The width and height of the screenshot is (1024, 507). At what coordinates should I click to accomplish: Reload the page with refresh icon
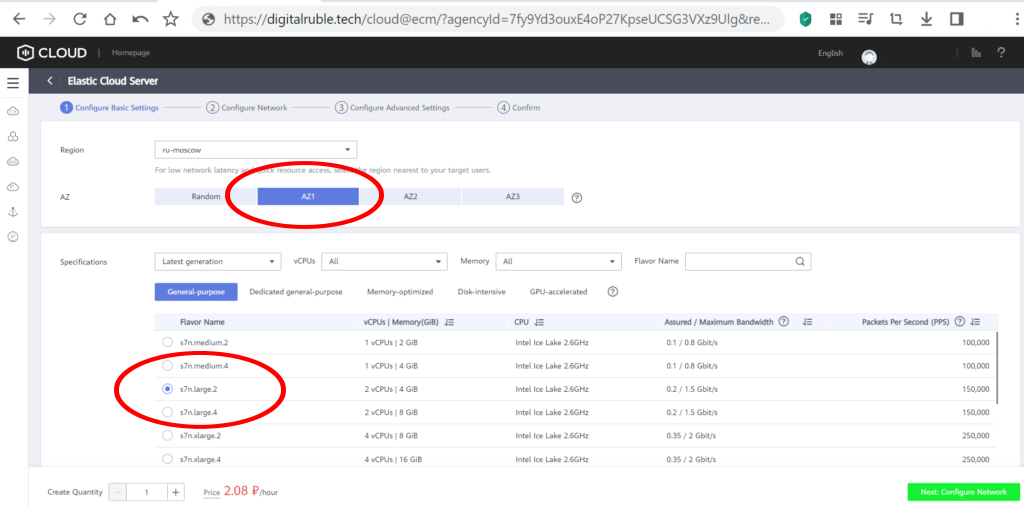(80, 19)
